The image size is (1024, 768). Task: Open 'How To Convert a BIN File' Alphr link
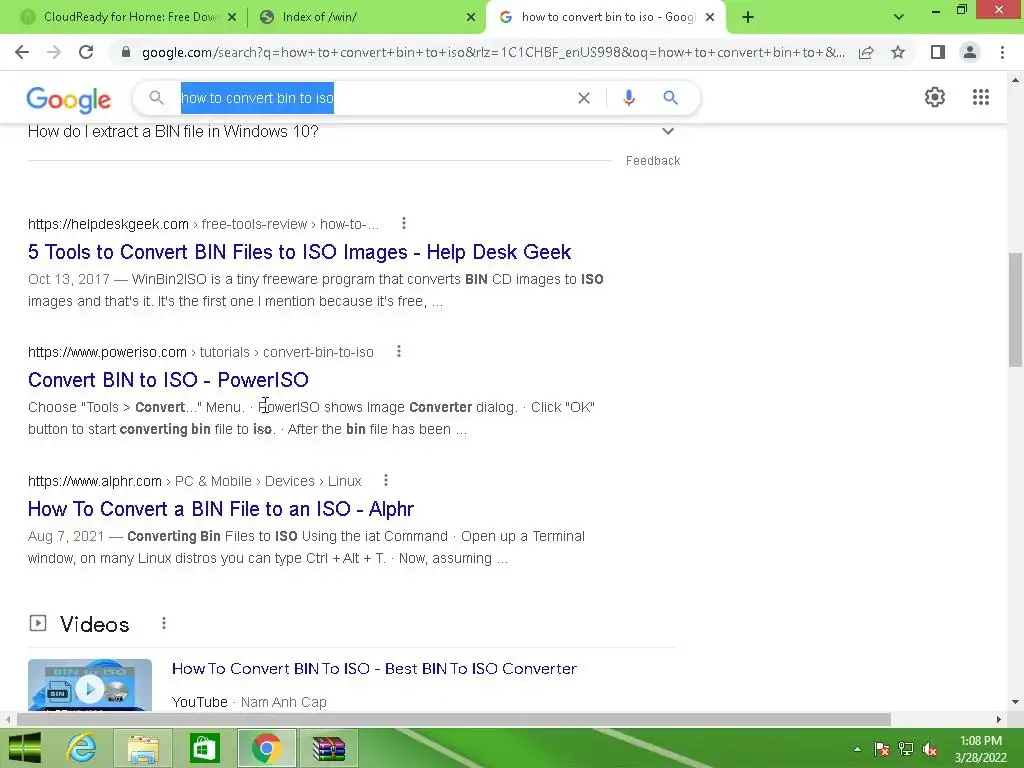221,509
